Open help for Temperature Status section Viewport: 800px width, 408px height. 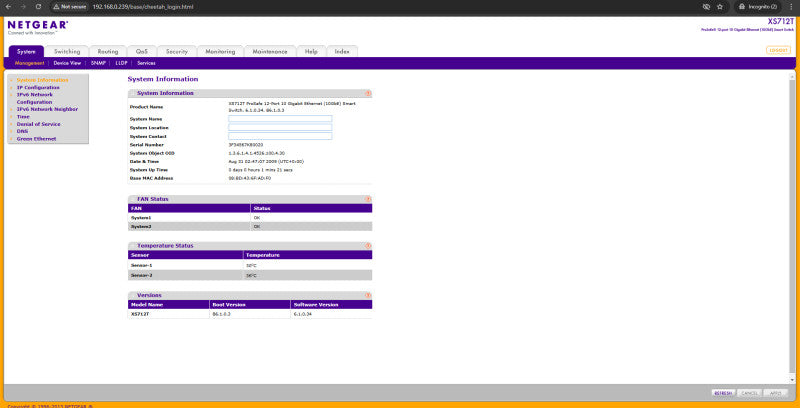coord(368,246)
